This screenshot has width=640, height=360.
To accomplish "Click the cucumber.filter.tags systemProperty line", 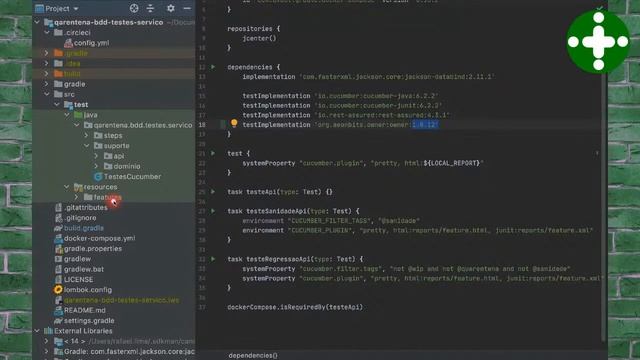I will [406, 269].
